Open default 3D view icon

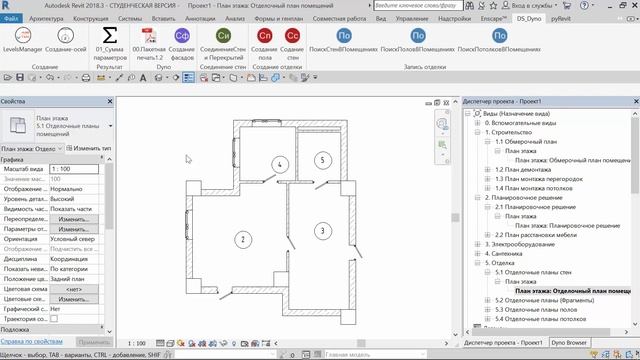[x=158, y=77]
